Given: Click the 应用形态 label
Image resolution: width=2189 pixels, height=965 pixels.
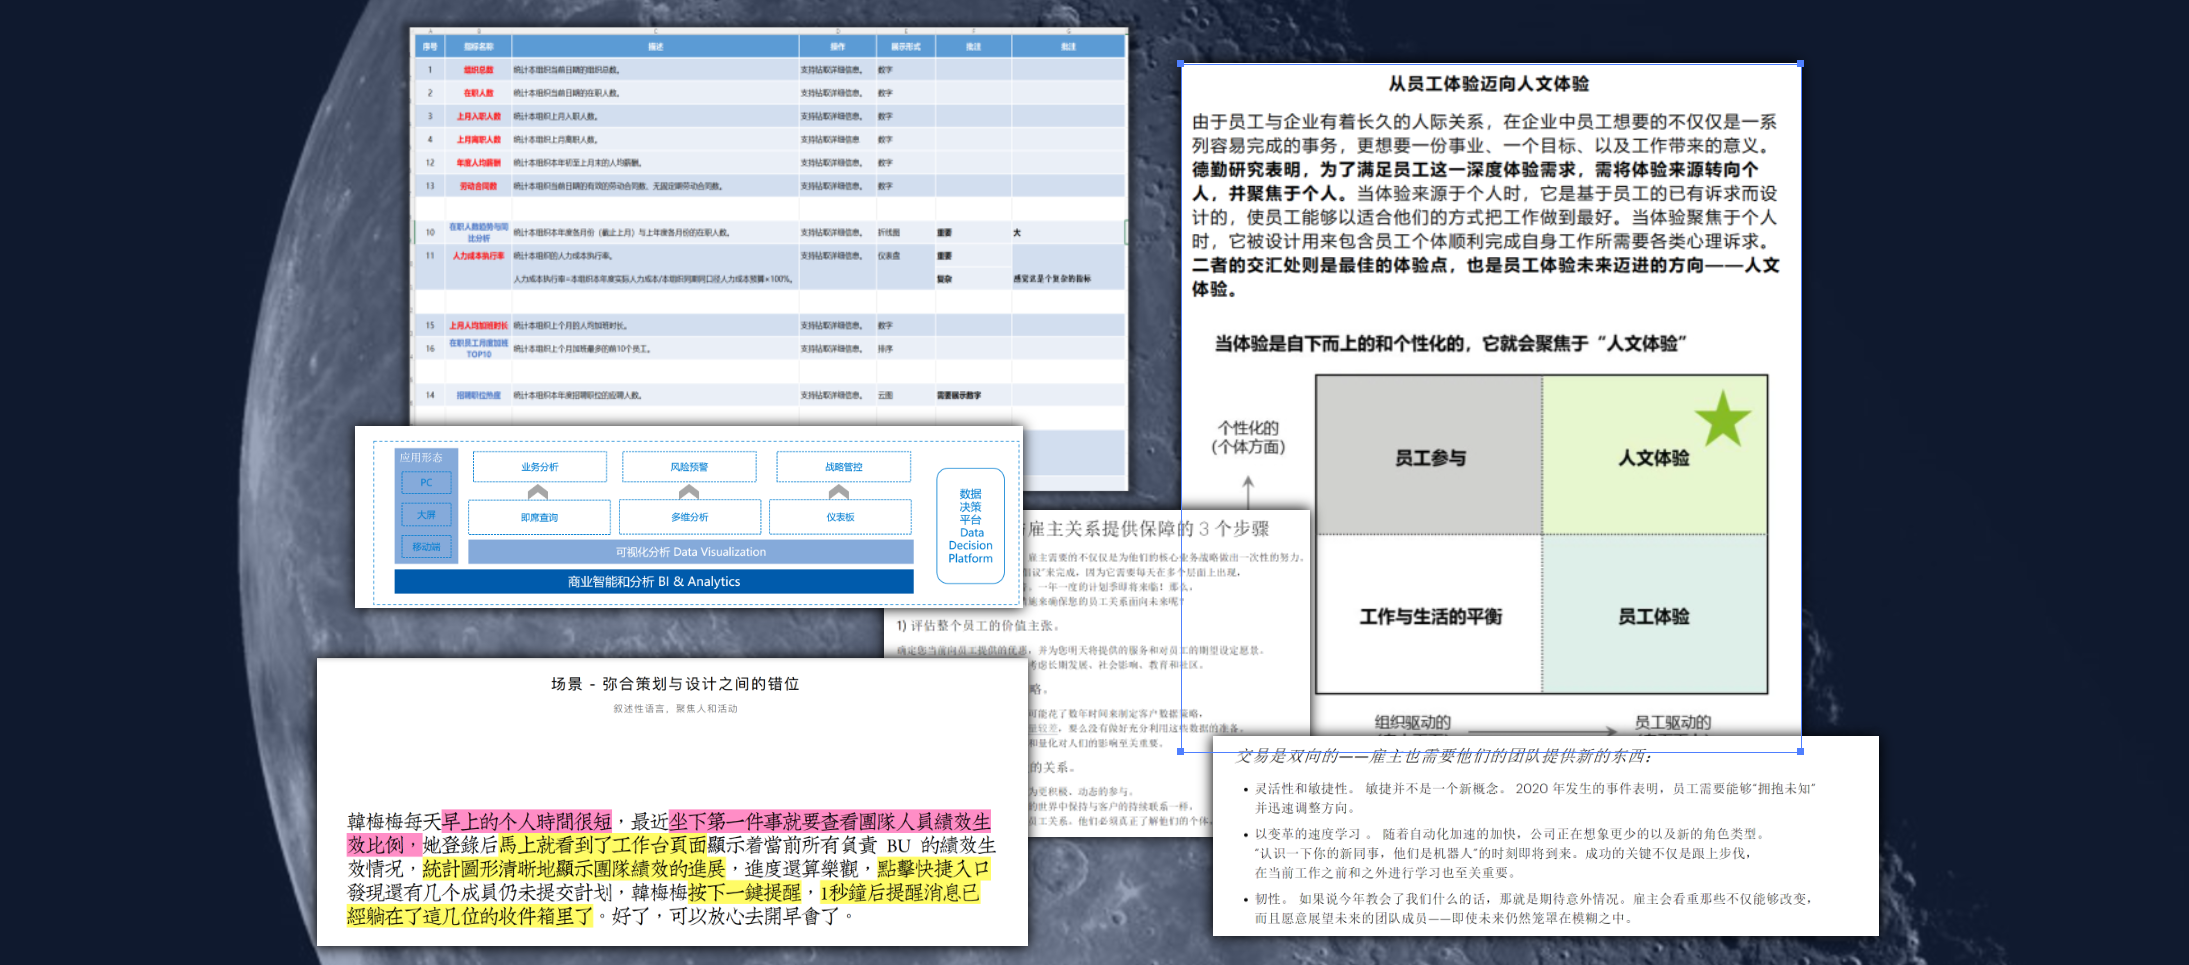Looking at the screenshot, I should pos(421,457).
